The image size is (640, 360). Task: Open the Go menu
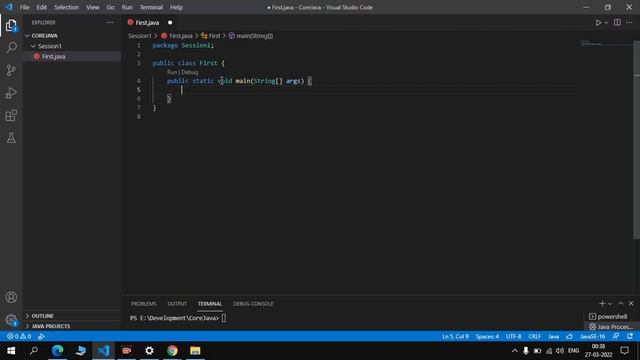pyautogui.click(x=110, y=7)
